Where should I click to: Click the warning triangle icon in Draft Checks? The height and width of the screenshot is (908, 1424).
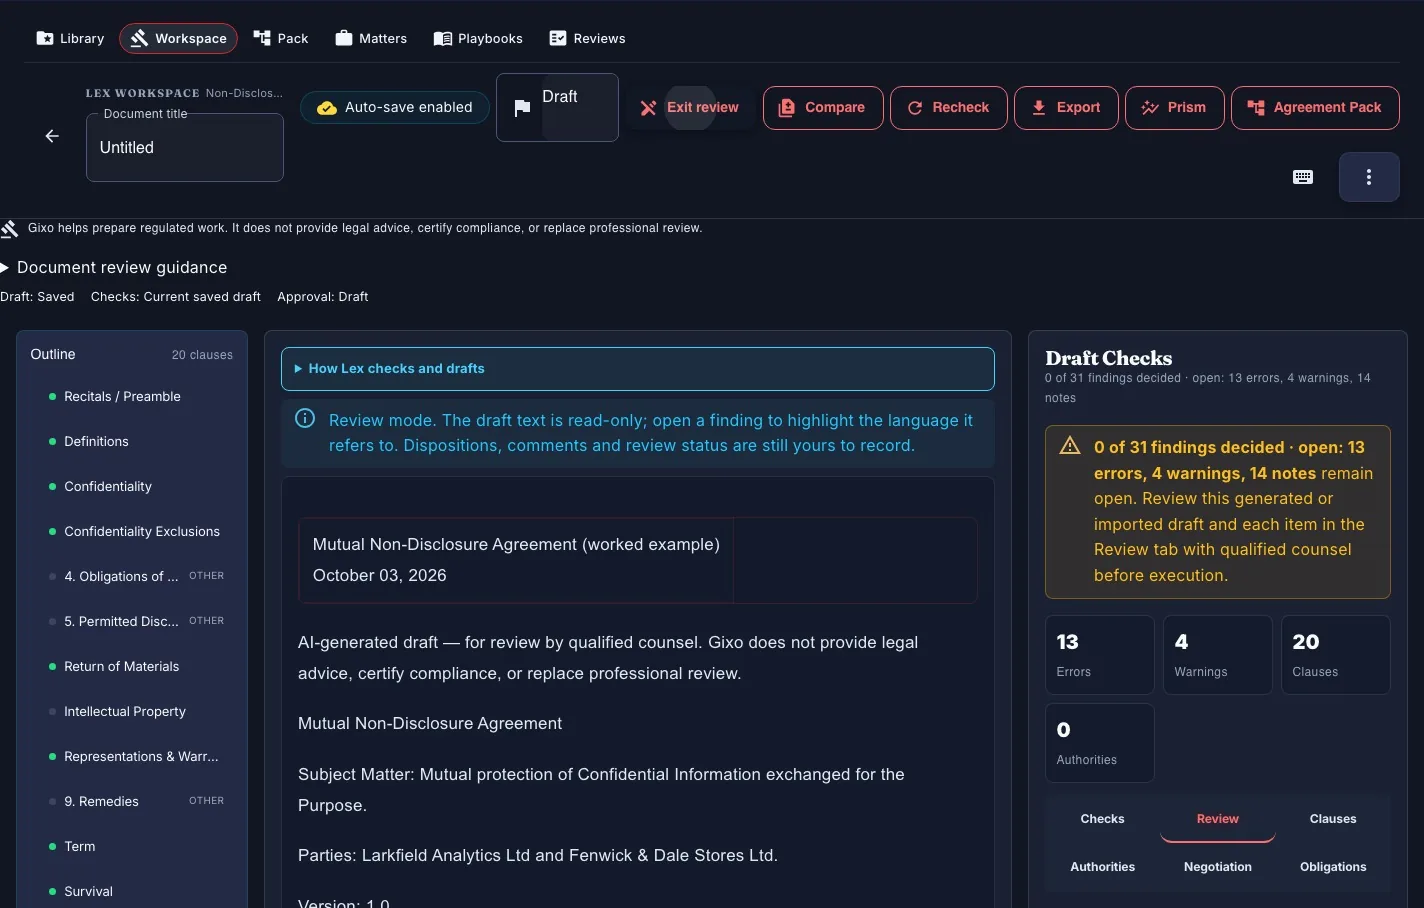[1070, 446]
